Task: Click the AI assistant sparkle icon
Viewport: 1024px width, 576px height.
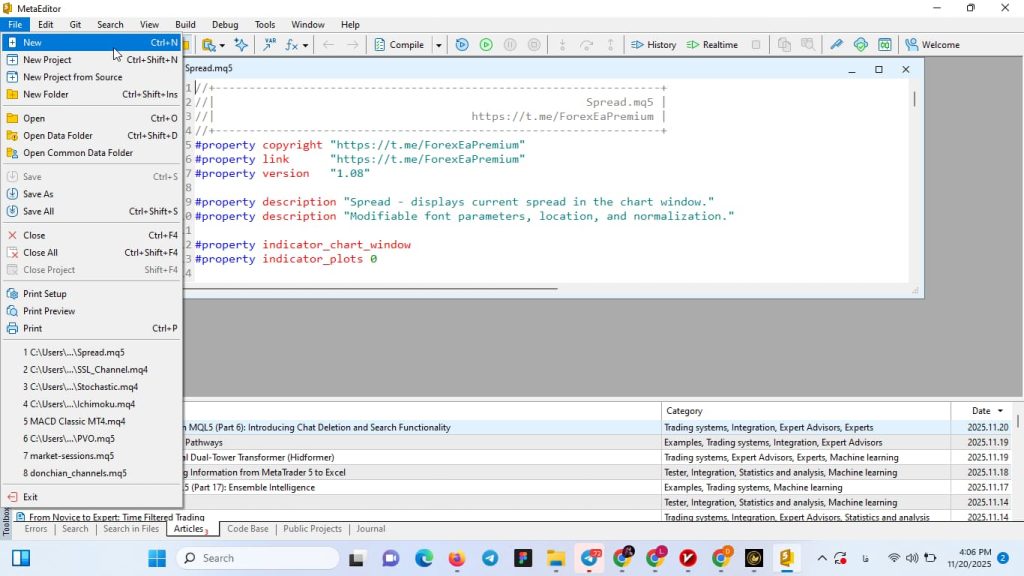Action: click(x=241, y=44)
